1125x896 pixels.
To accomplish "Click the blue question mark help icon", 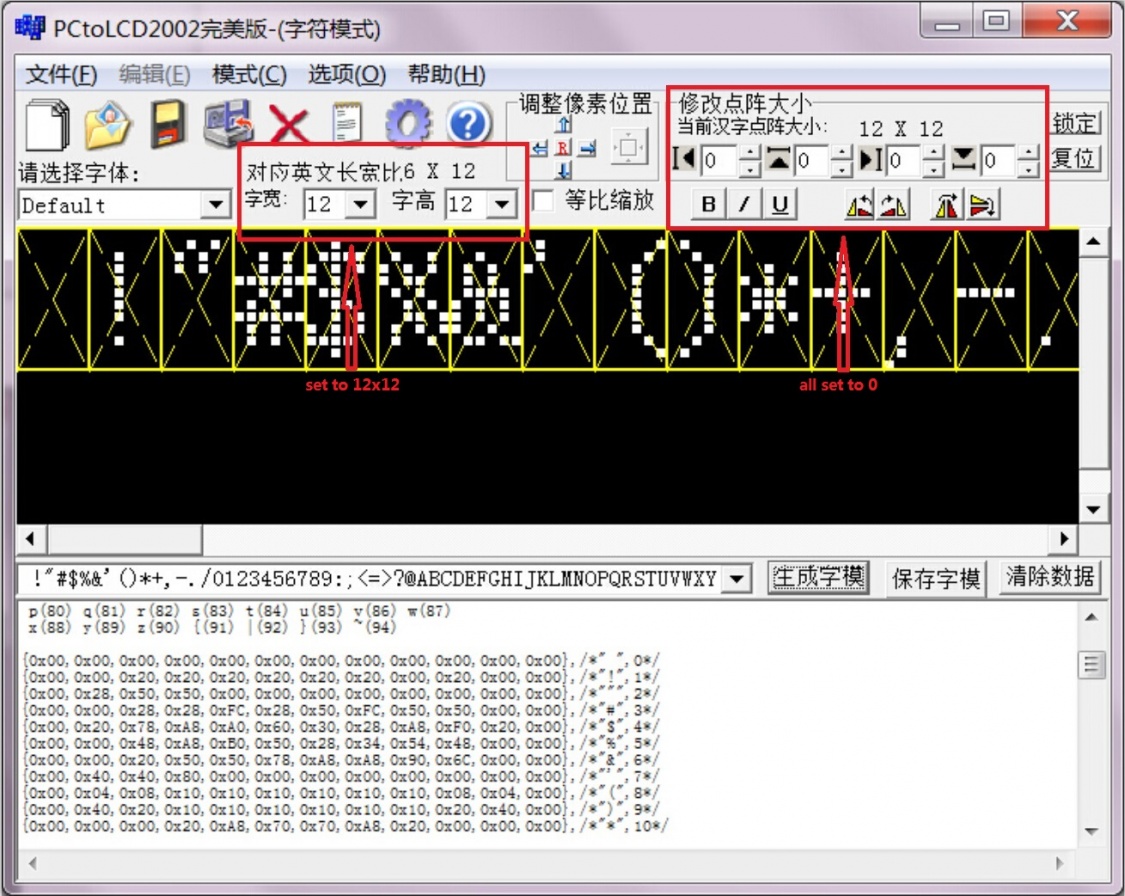I will coord(468,125).
